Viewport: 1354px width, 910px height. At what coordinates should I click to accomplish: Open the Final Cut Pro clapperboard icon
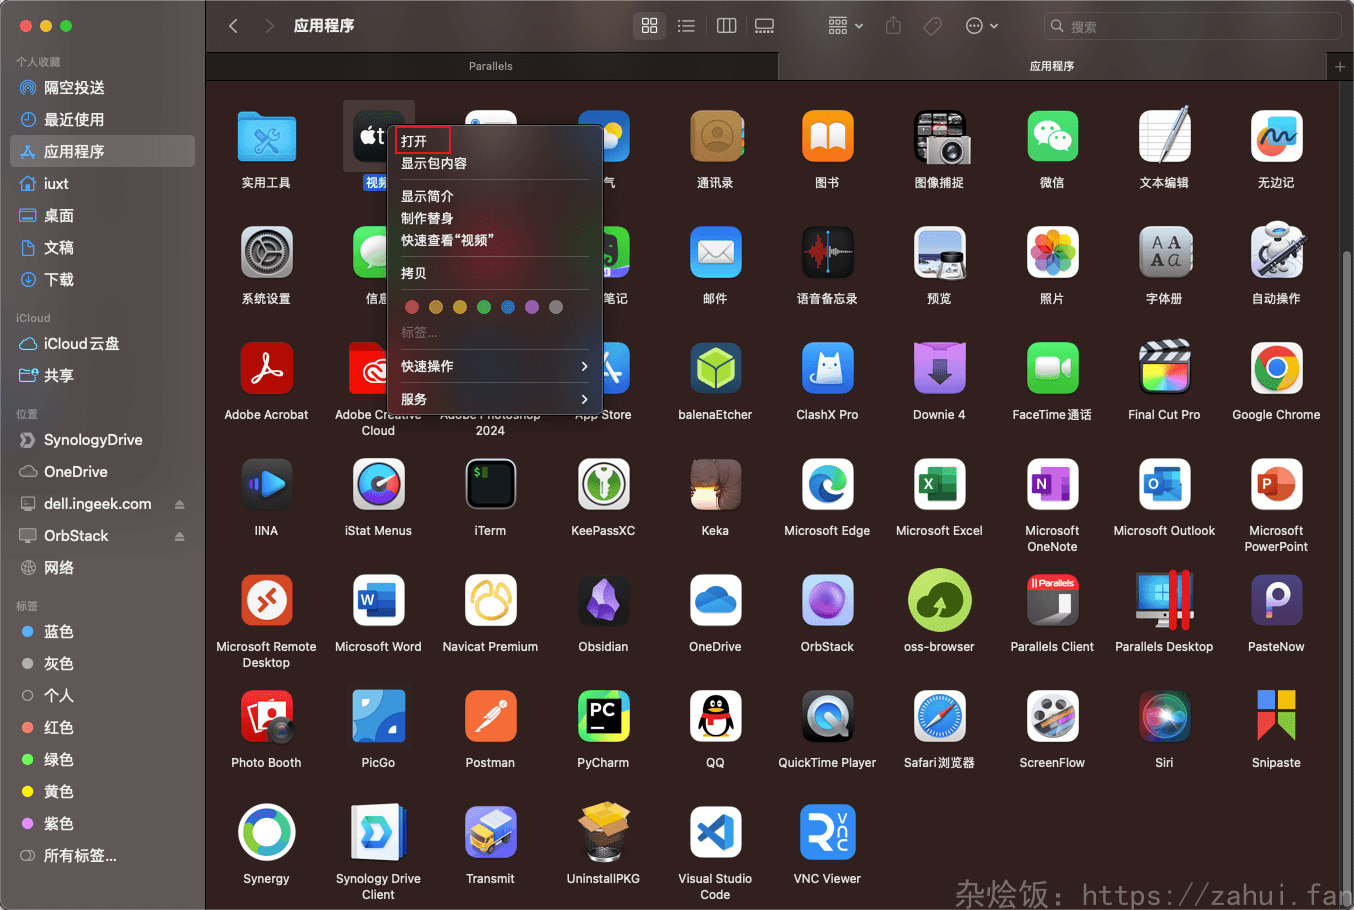click(1164, 369)
